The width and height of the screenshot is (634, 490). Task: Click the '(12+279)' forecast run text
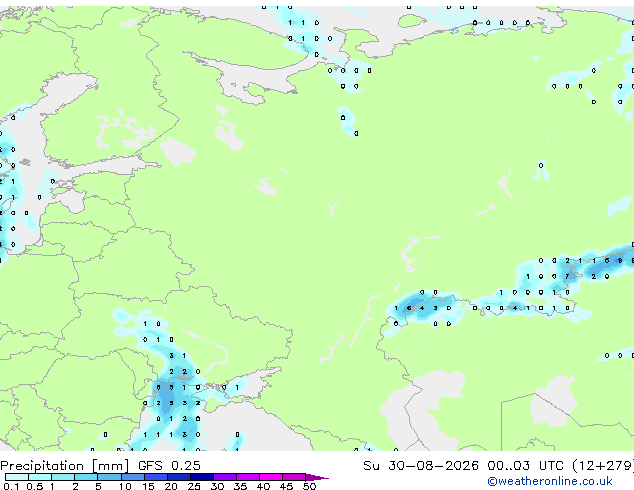603,466
